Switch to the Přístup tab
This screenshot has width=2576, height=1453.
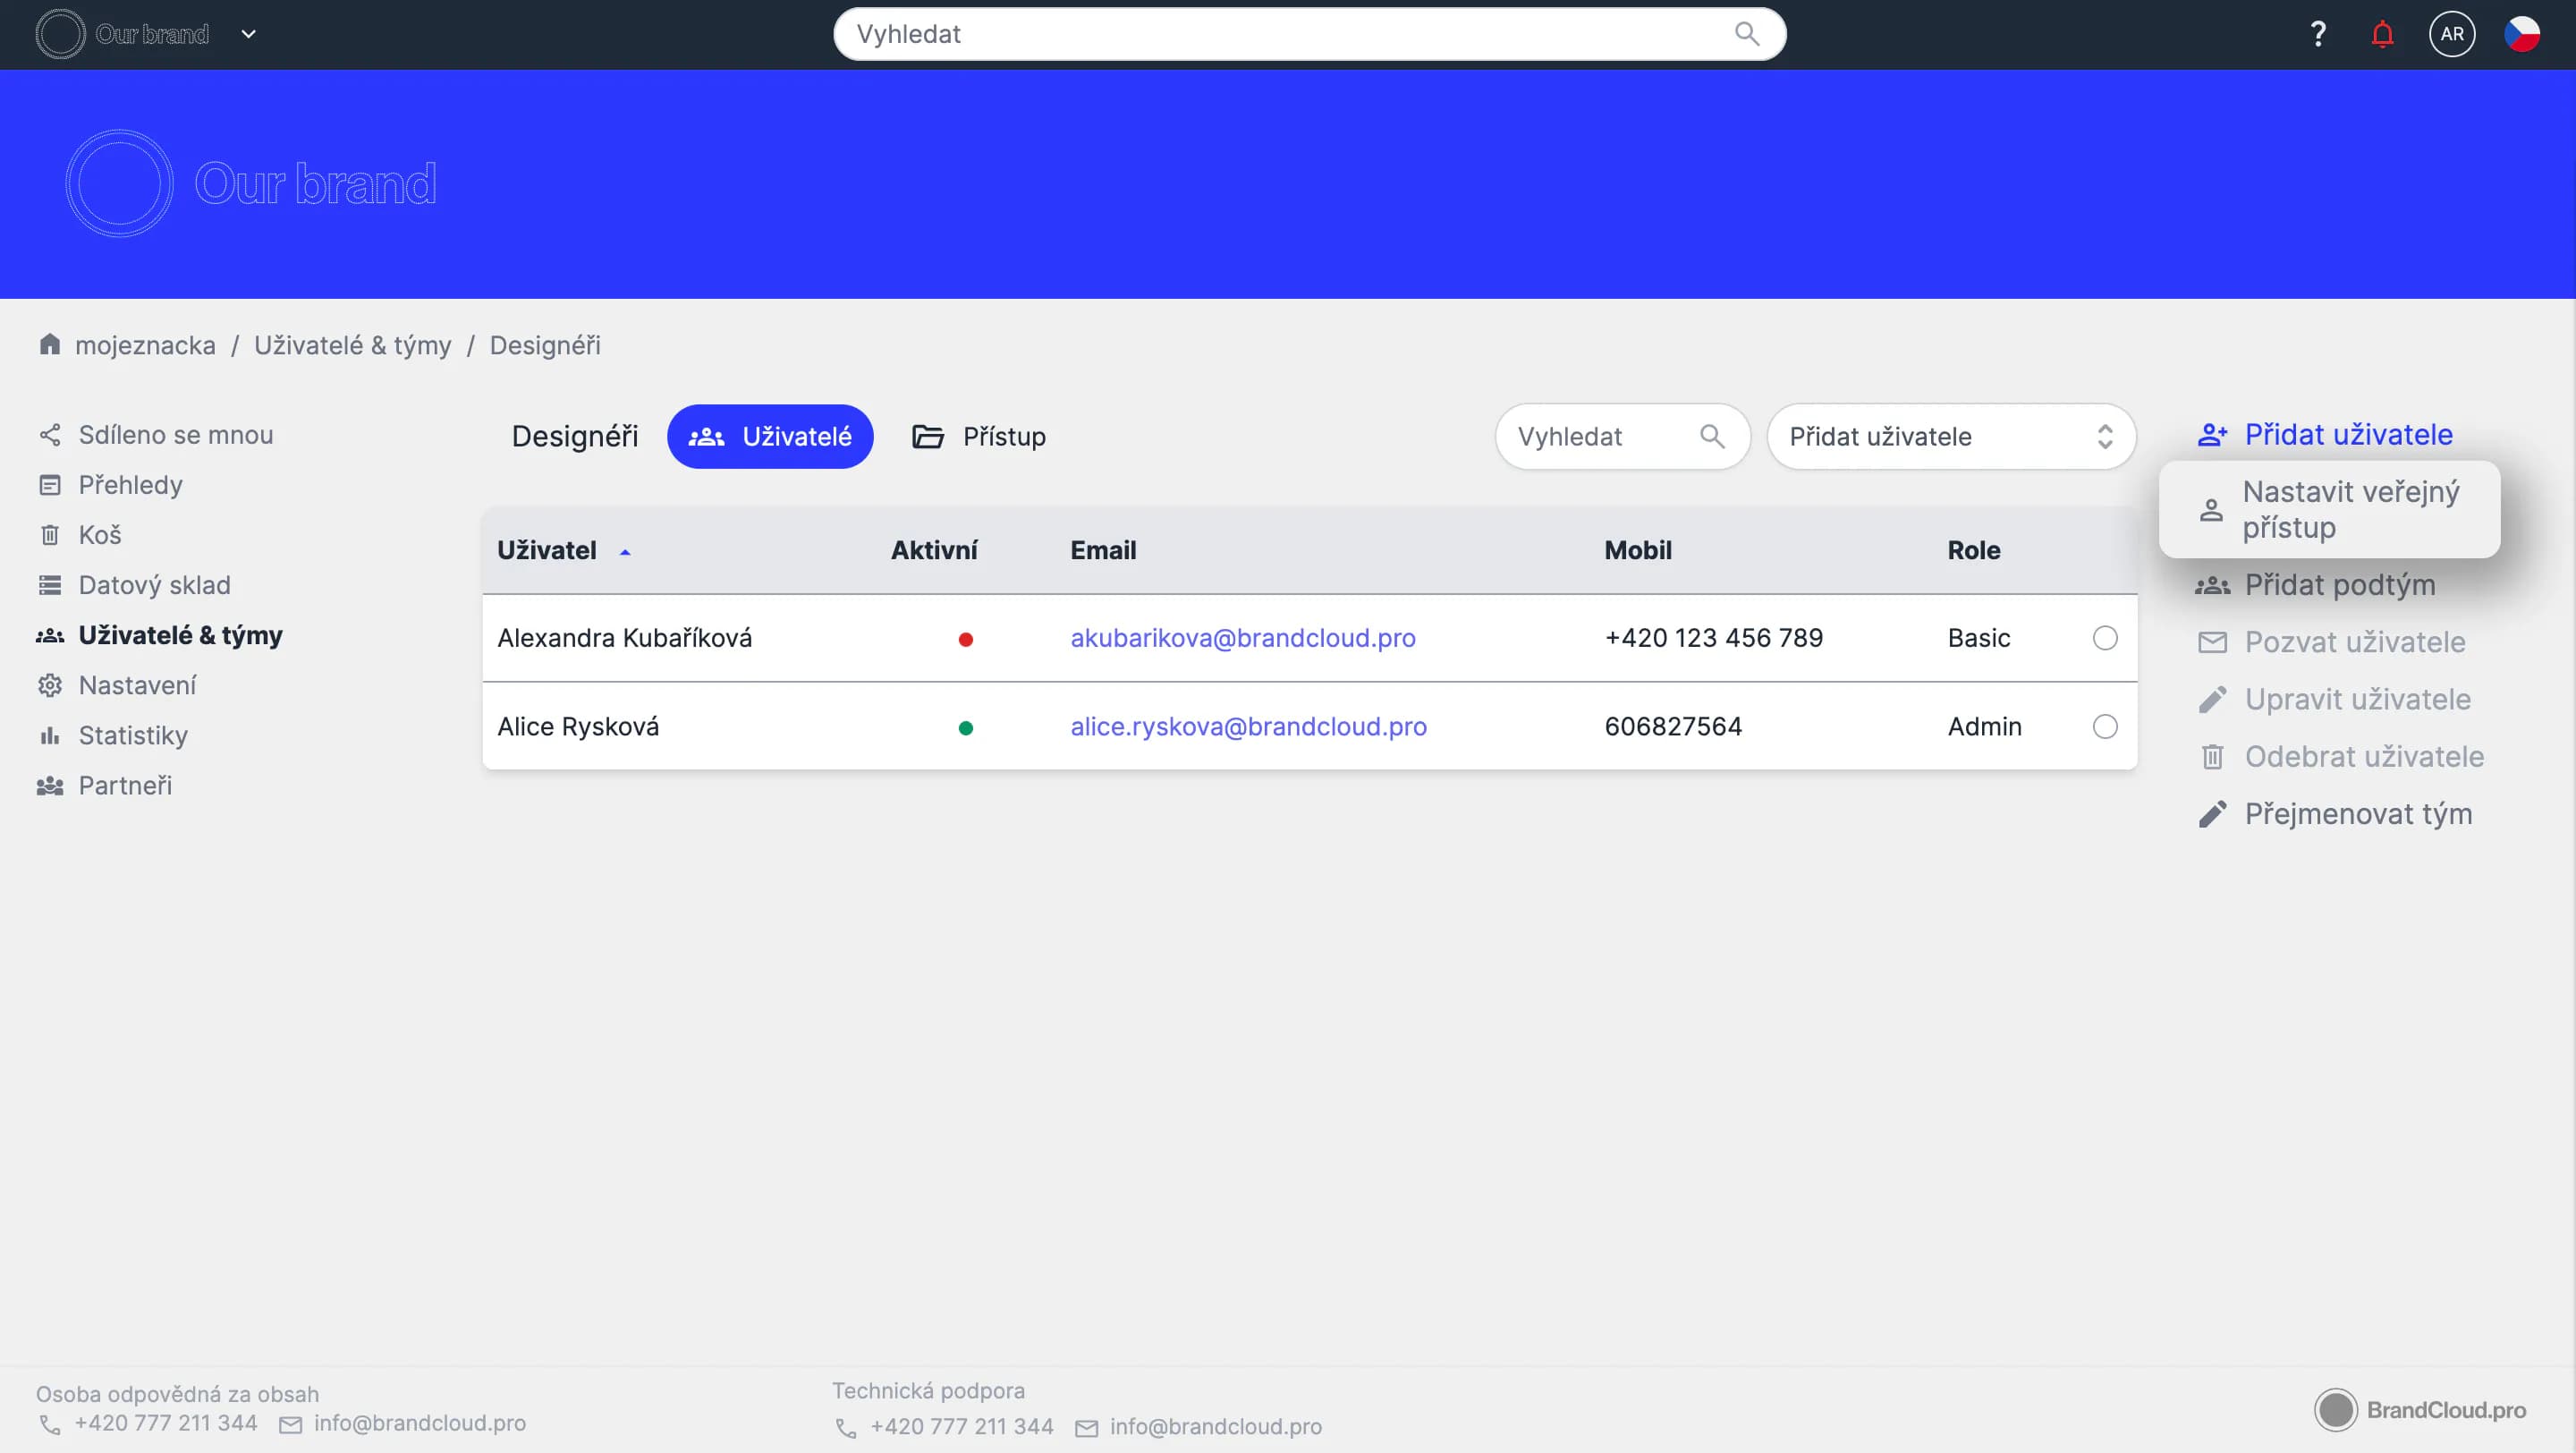click(979, 437)
